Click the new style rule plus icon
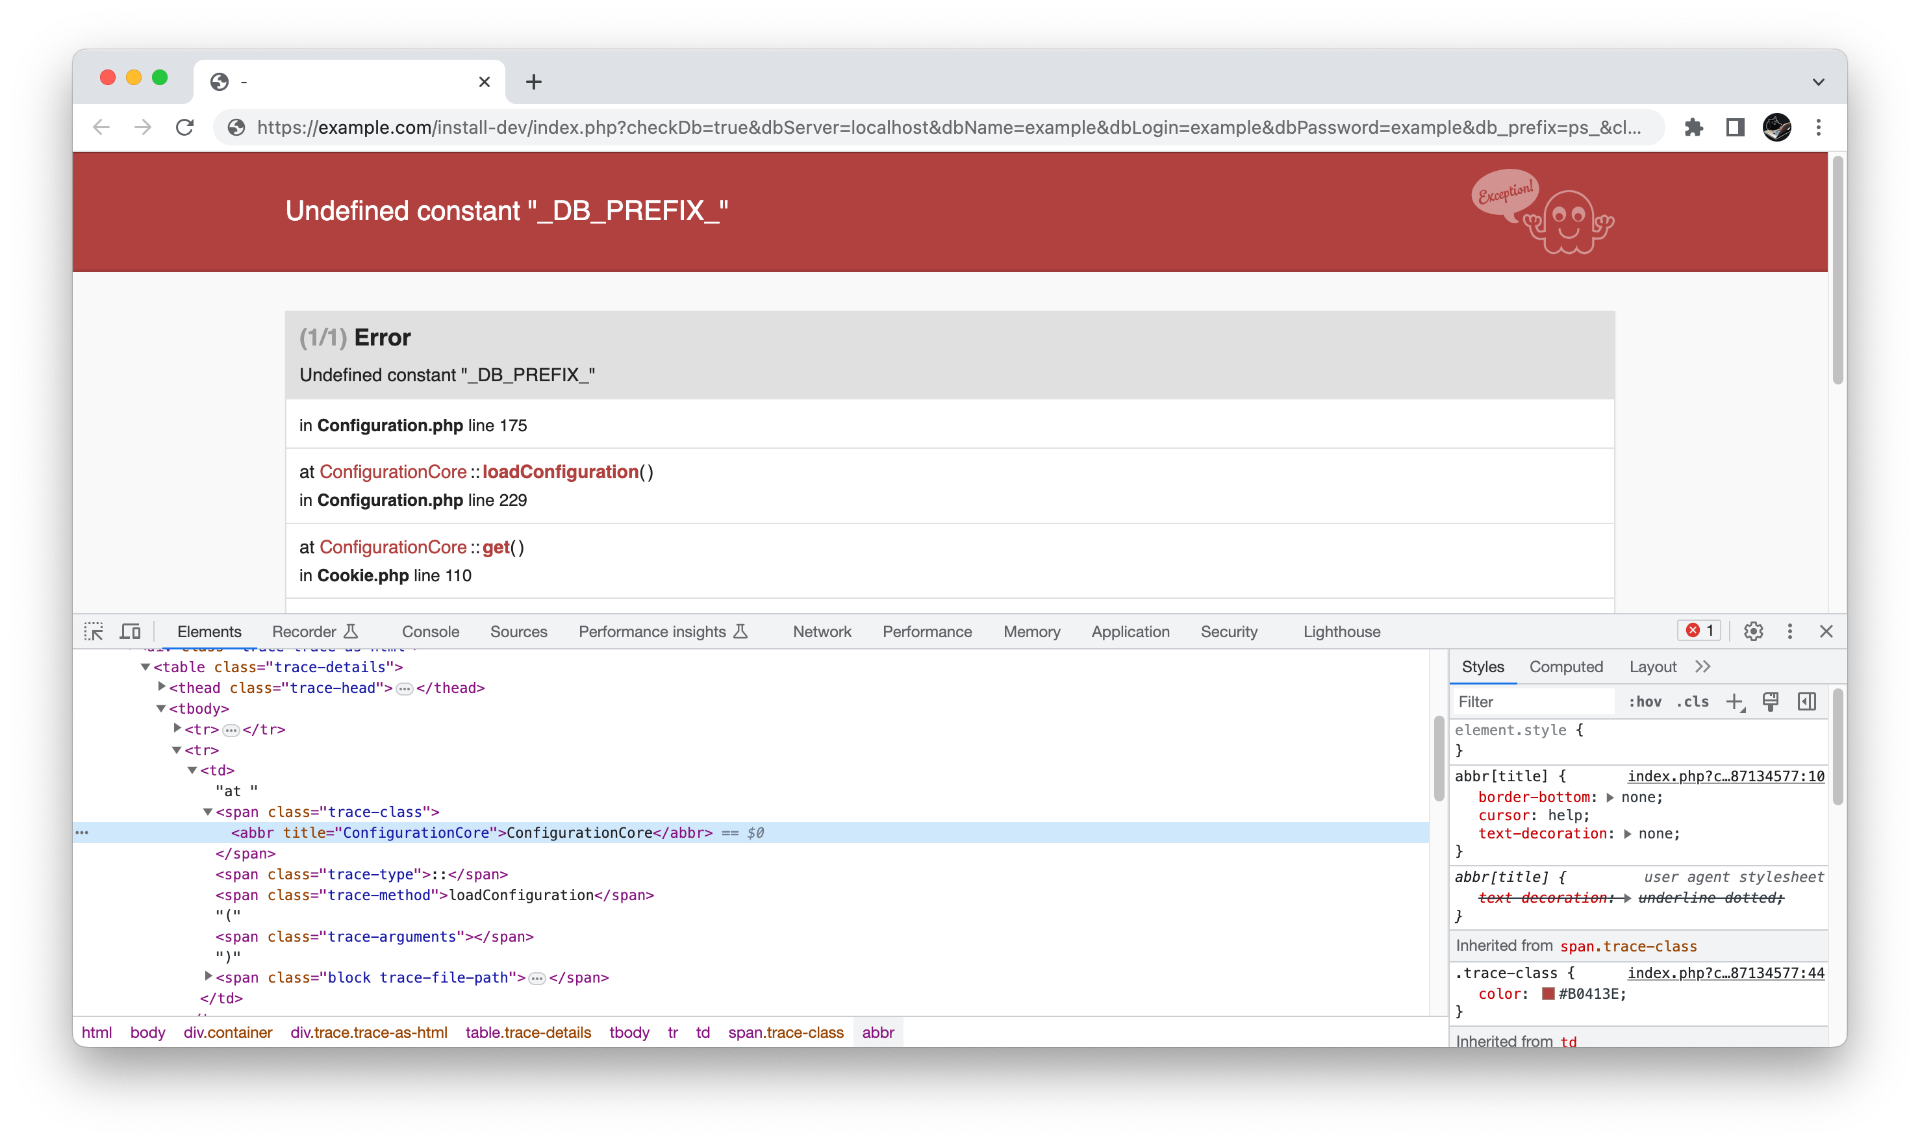This screenshot has width=1920, height=1143. pyautogui.click(x=1735, y=702)
